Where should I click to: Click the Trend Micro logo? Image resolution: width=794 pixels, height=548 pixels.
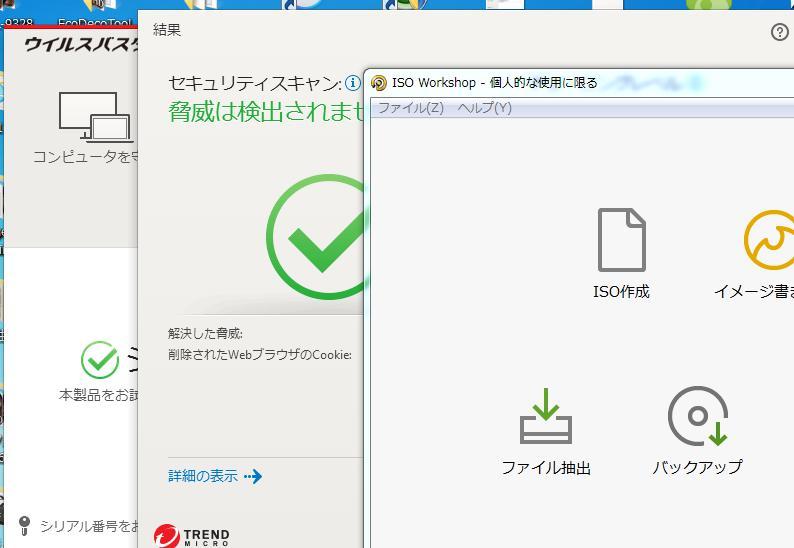[192, 536]
